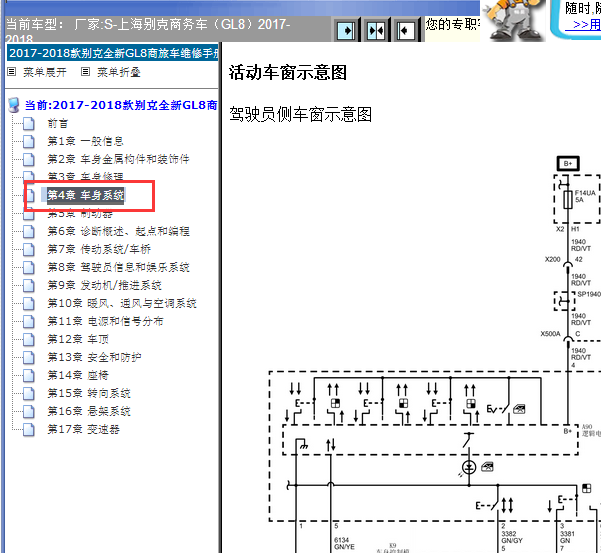Open 第11章 电源和信号分布
The height and width of the screenshot is (553, 601).
[x=105, y=321]
